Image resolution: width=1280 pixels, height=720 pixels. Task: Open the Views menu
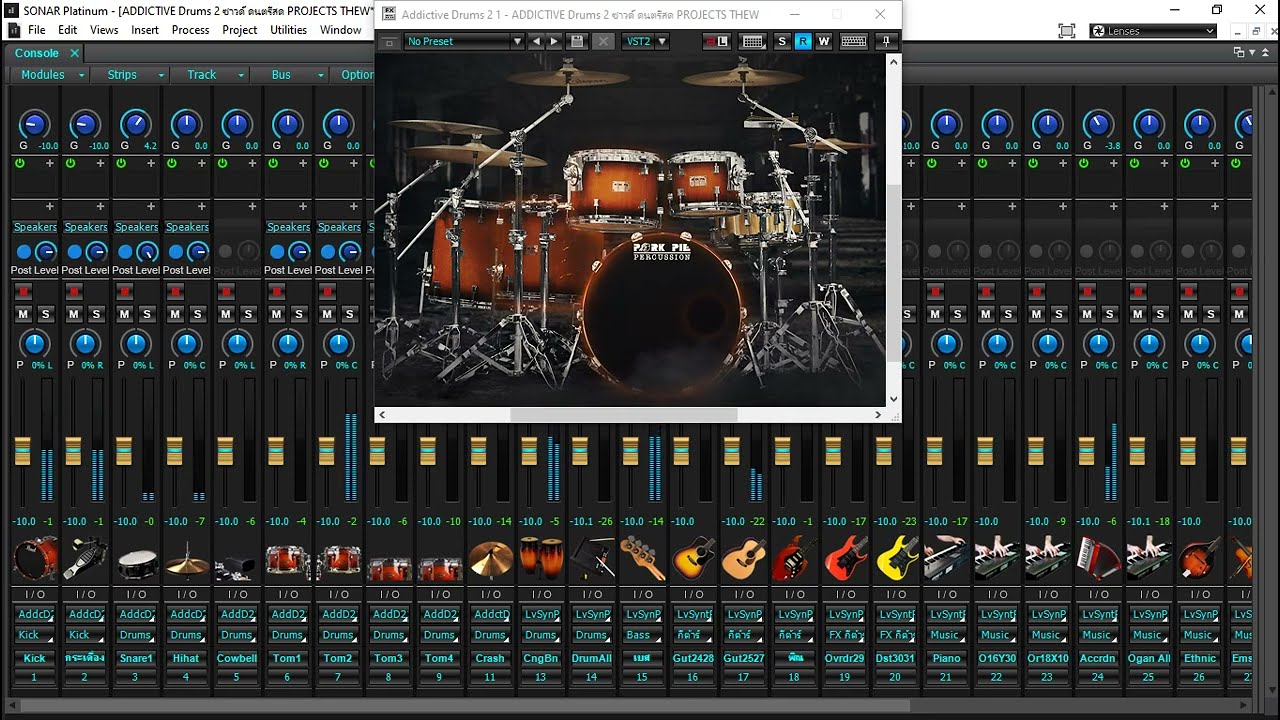[x=104, y=30]
